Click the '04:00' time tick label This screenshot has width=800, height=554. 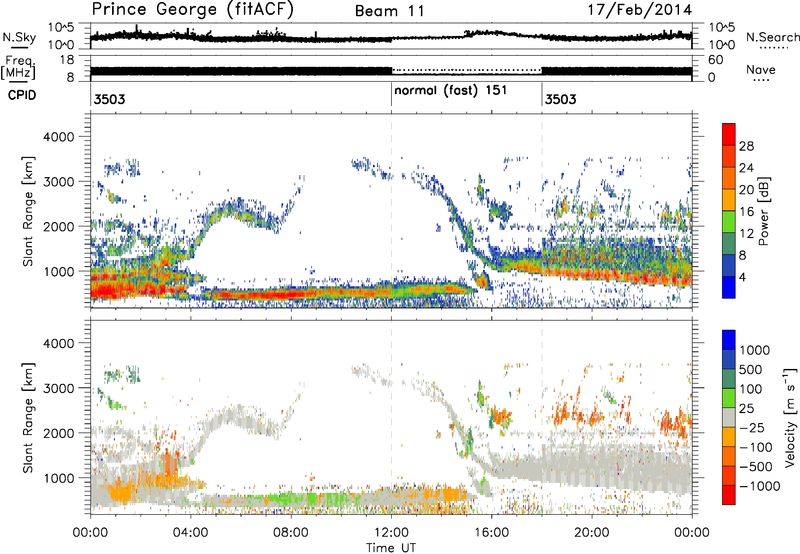pyautogui.click(x=191, y=533)
